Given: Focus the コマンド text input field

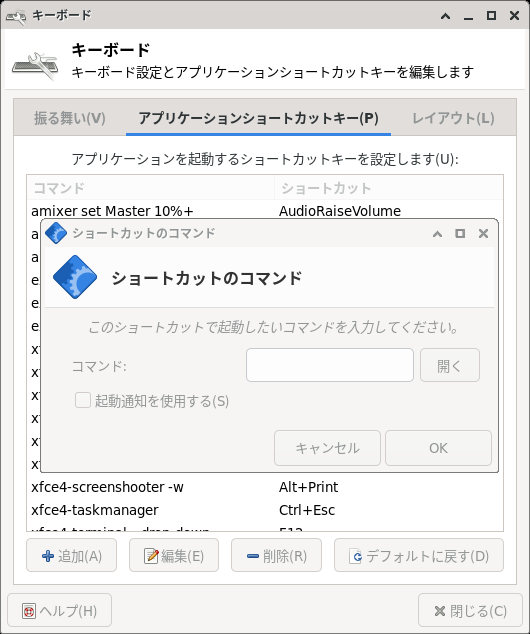Looking at the screenshot, I should 330,365.
